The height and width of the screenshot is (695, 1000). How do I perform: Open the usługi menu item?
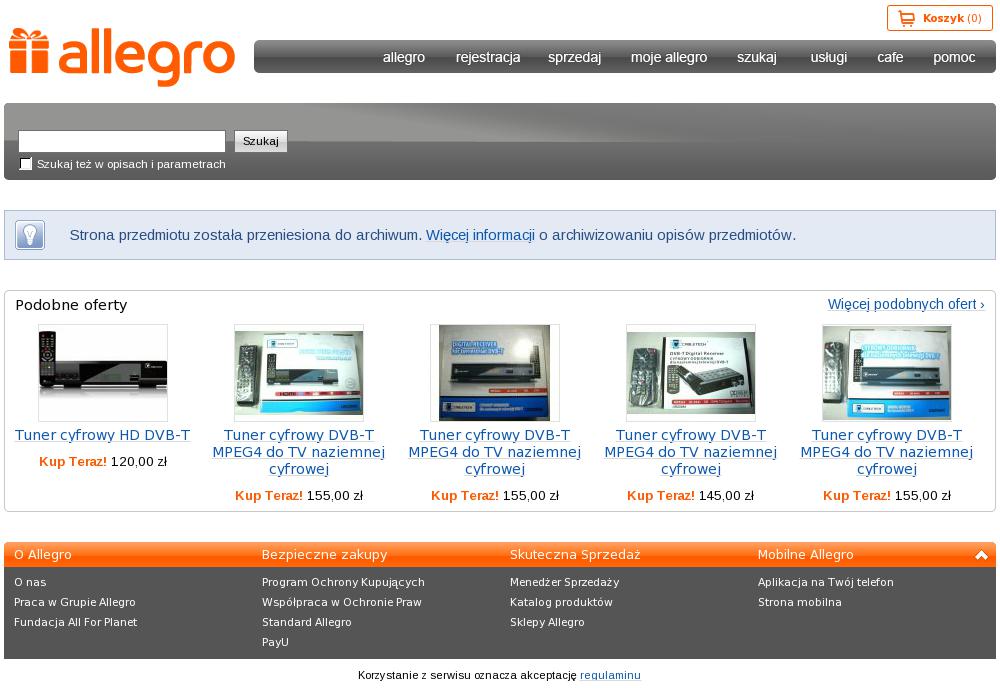(828, 57)
